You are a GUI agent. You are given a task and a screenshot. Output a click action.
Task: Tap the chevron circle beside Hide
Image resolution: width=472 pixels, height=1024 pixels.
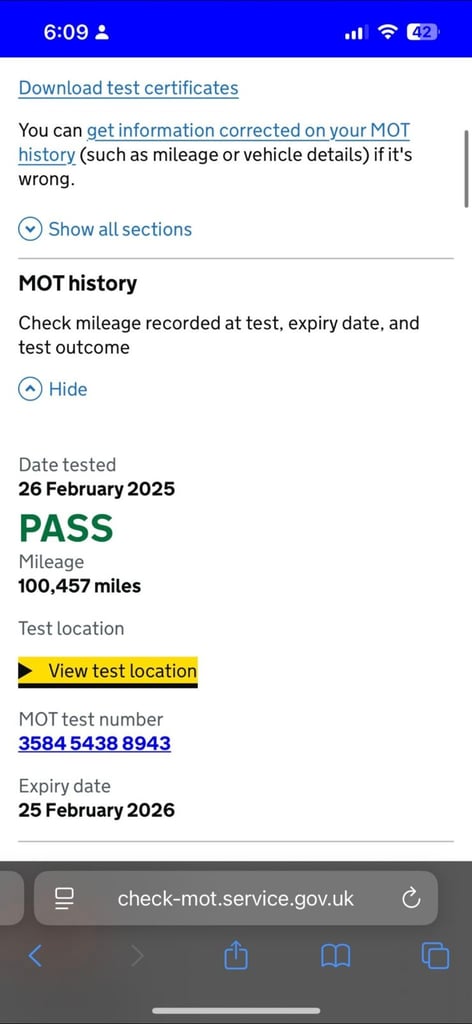click(30, 389)
